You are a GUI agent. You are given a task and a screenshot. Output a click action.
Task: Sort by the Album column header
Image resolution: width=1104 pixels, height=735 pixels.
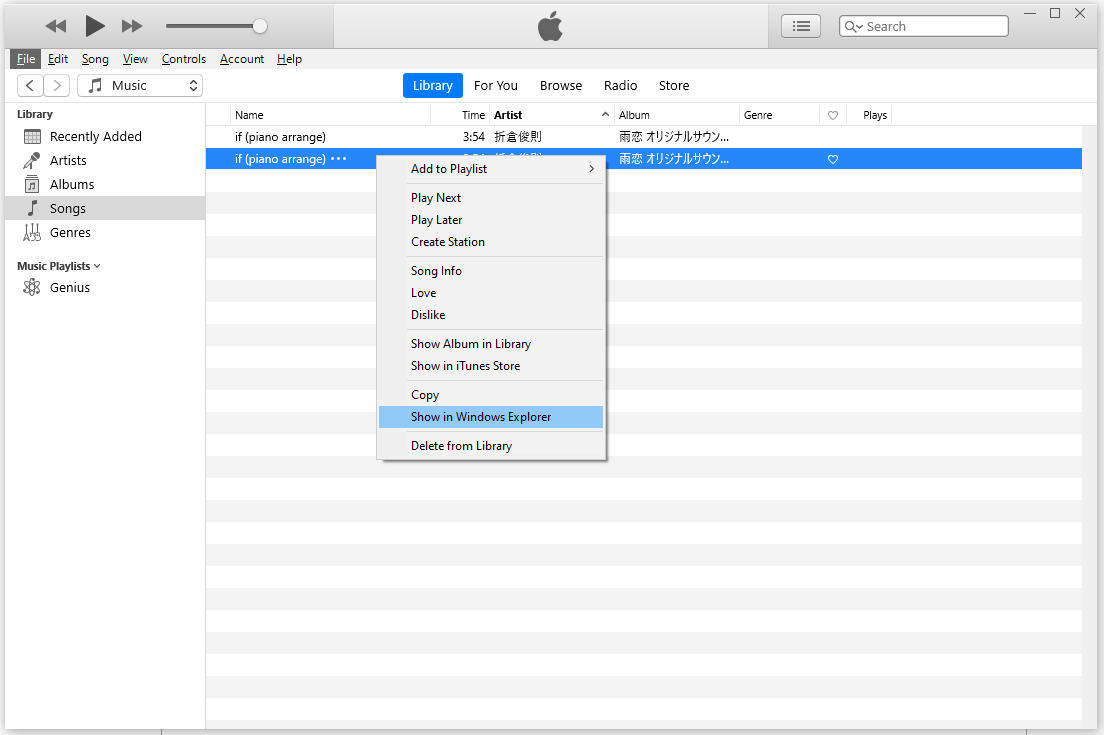(677, 115)
